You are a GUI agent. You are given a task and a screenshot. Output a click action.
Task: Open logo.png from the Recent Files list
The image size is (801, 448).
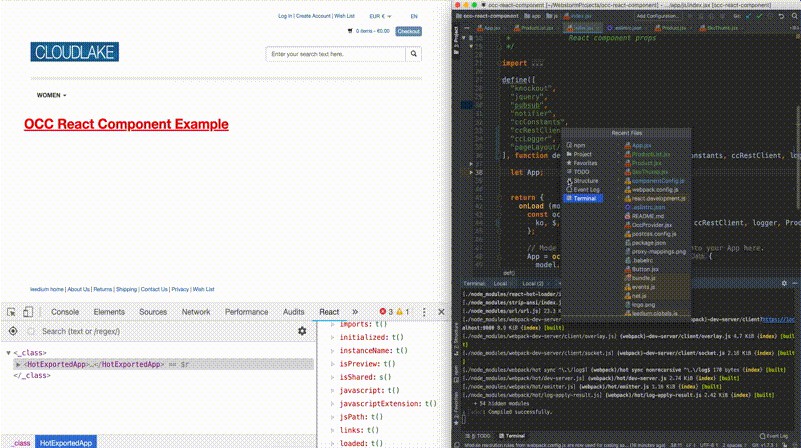[640, 304]
